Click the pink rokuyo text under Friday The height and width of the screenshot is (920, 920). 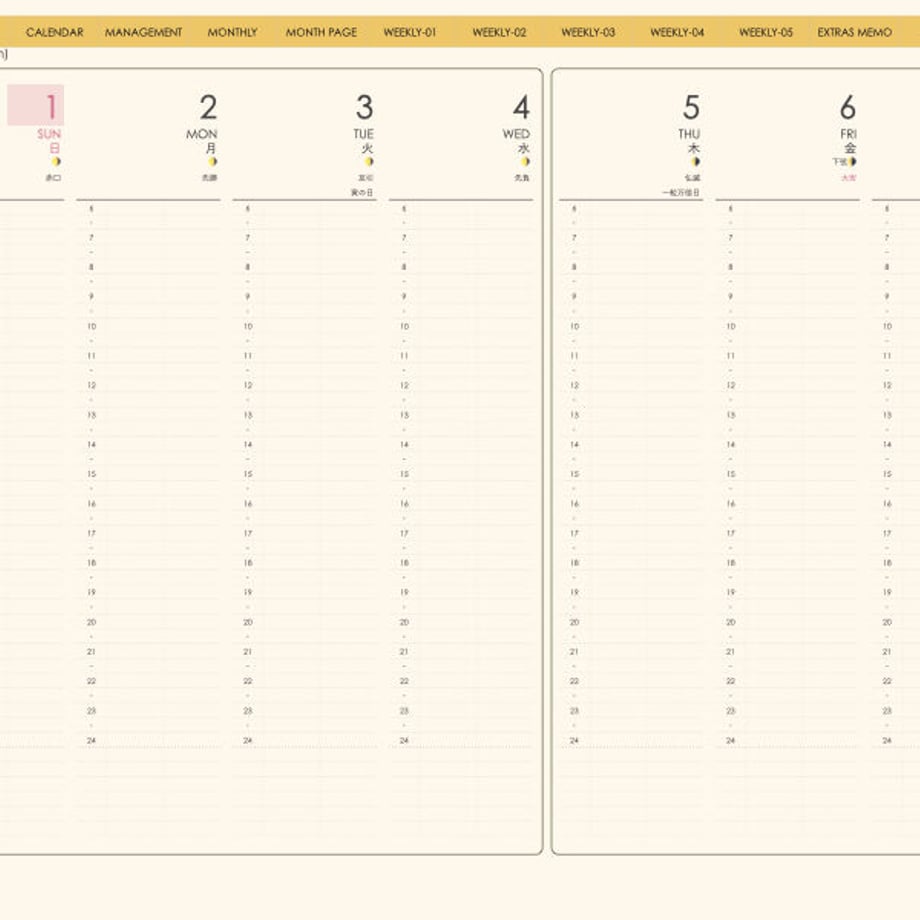(x=848, y=177)
